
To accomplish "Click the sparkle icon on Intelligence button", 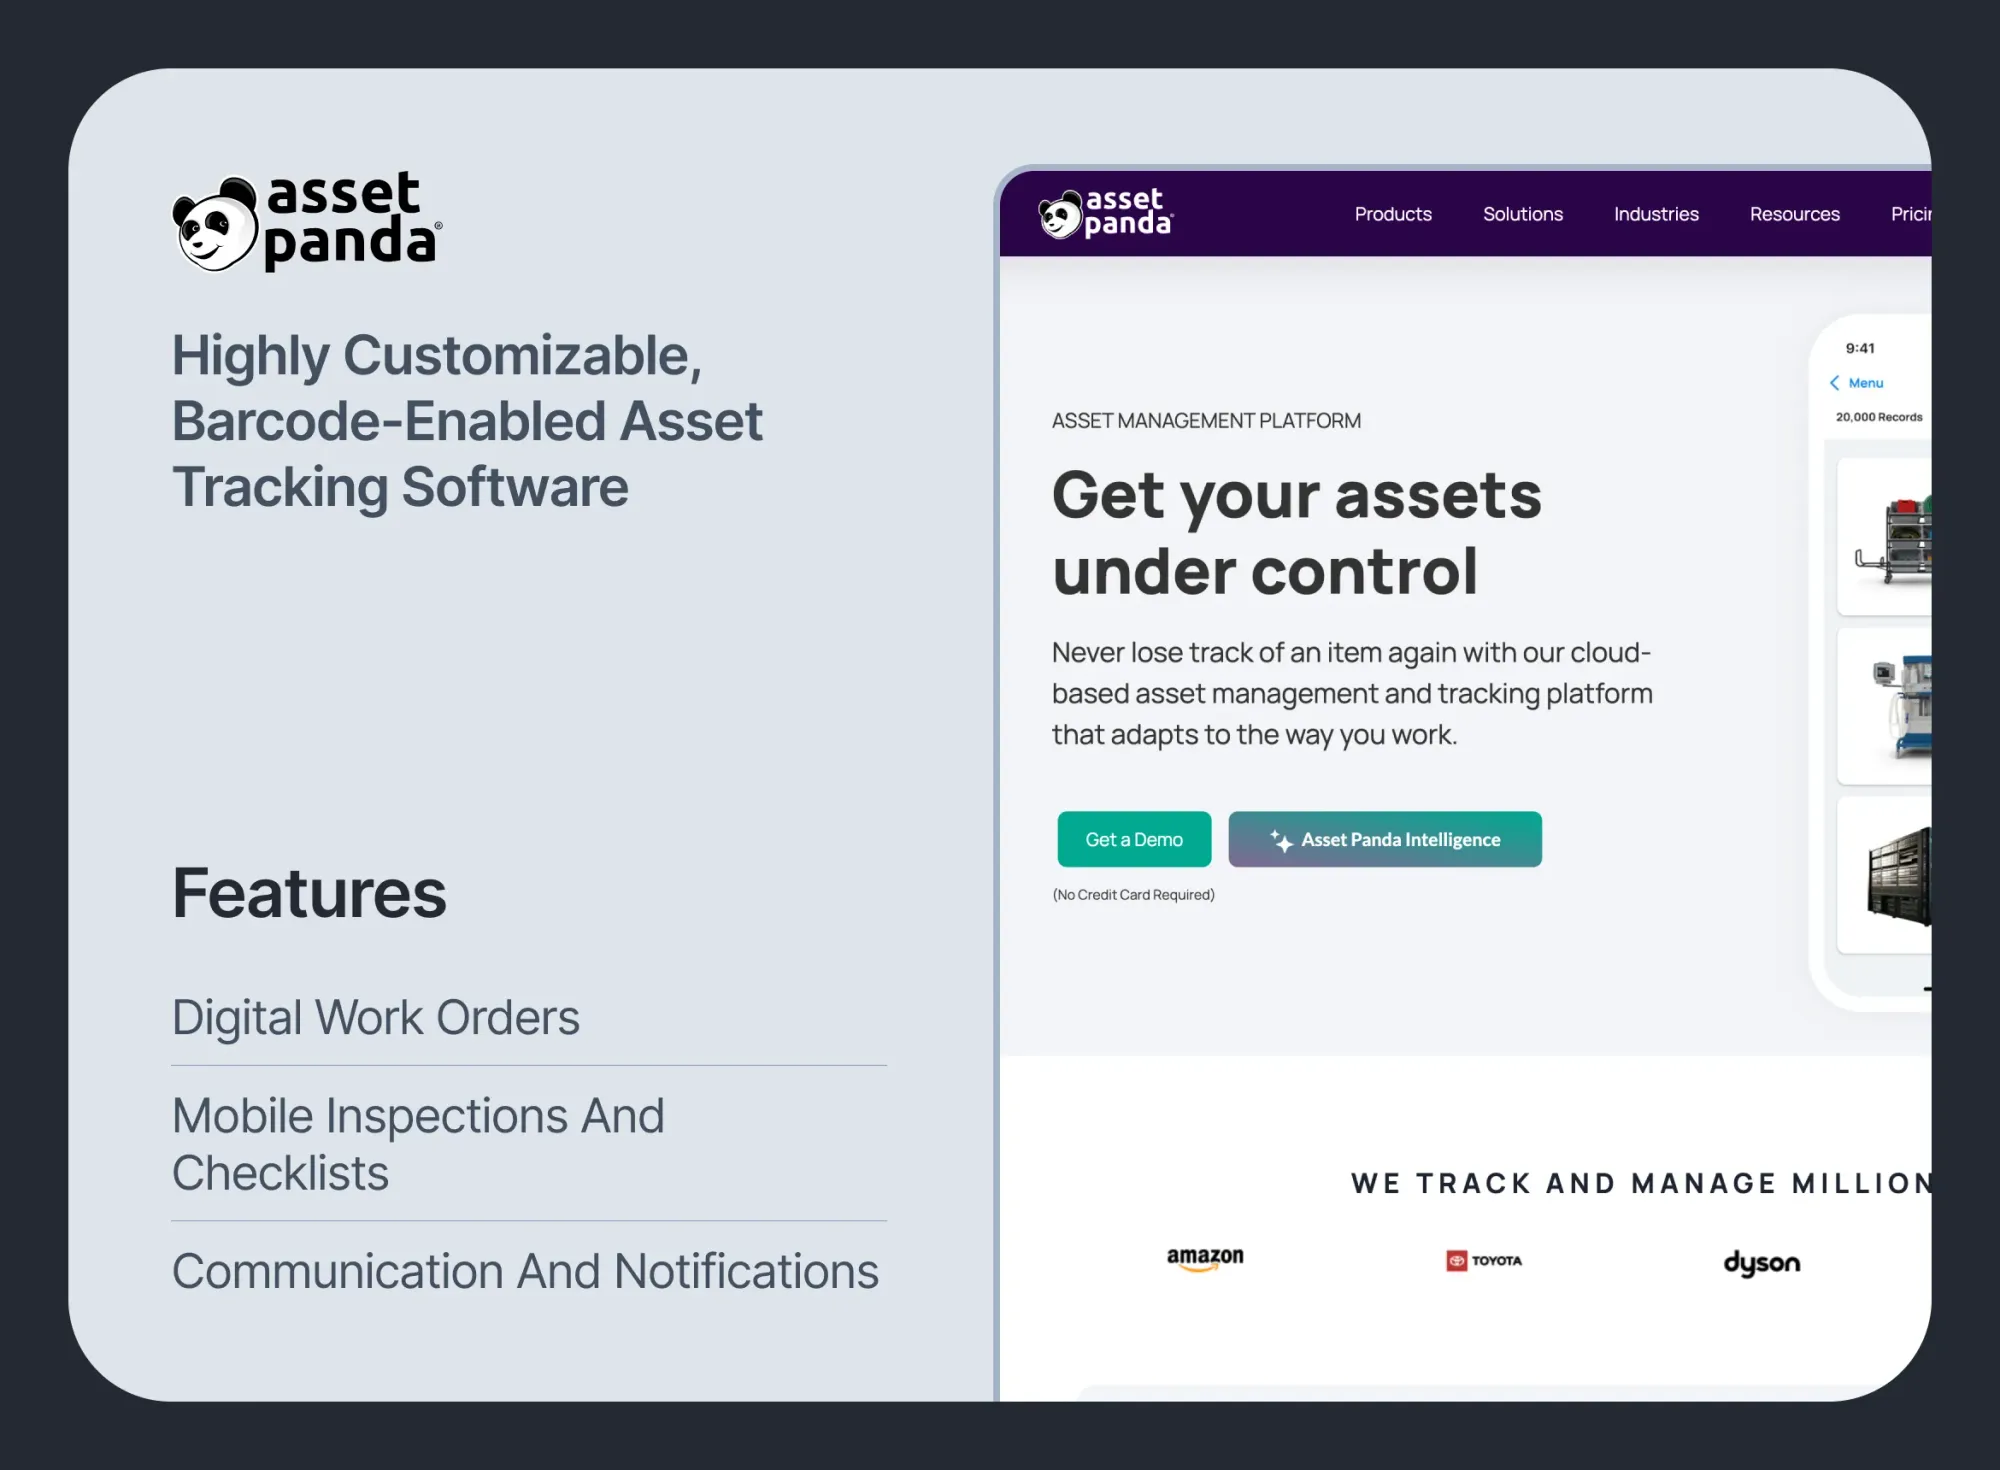I will [x=1281, y=840].
